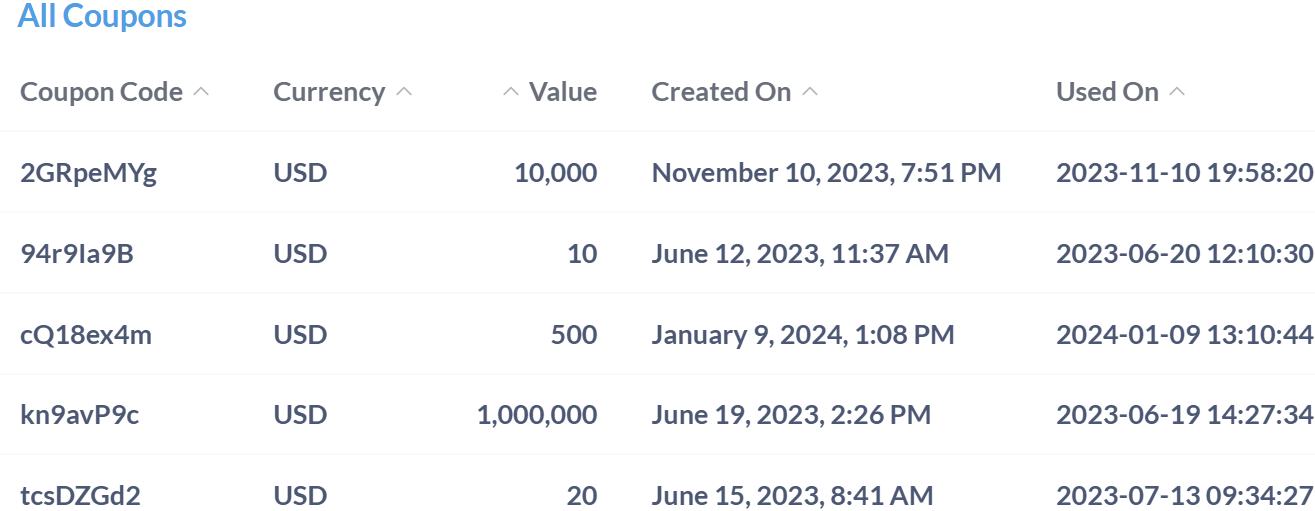
Task: Select the June 12, 2023 created date
Action: pyautogui.click(x=800, y=254)
